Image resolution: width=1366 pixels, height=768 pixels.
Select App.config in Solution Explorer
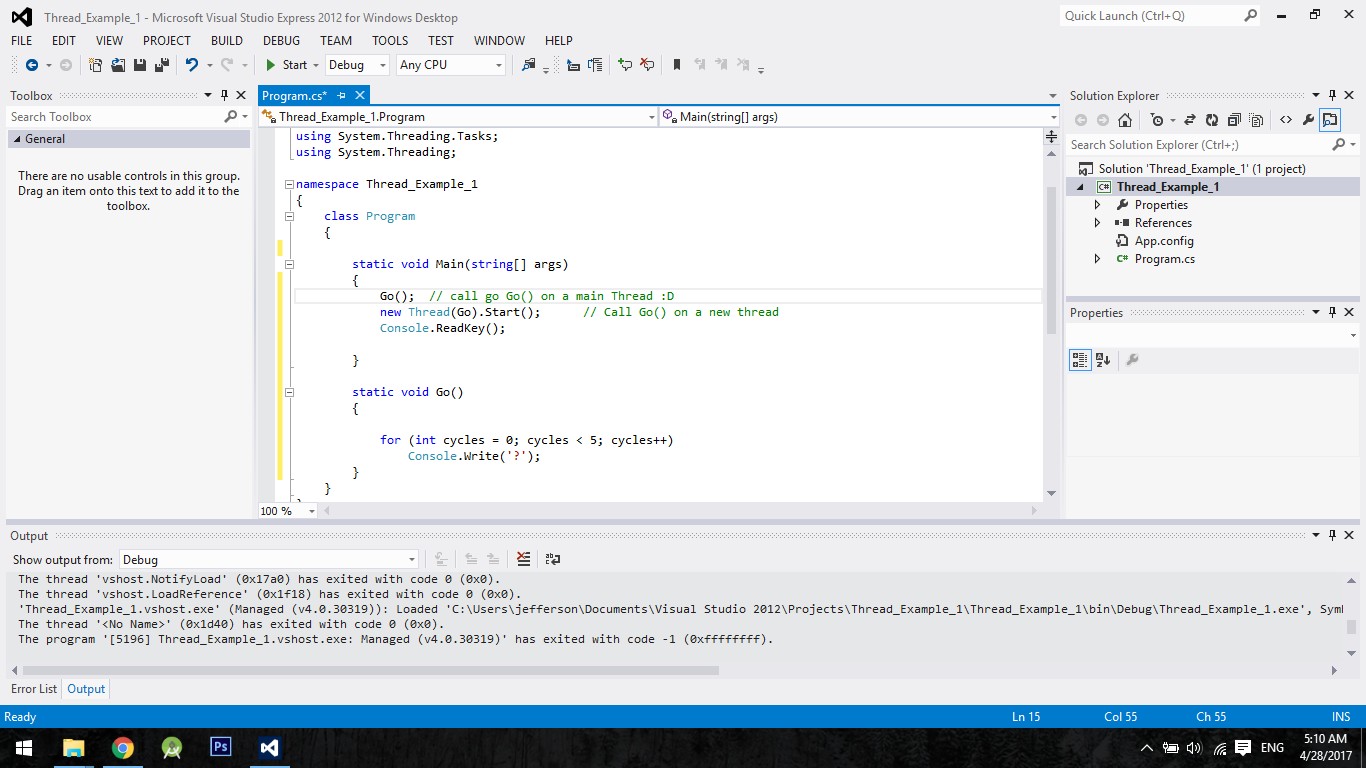click(x=1164, y=241)
